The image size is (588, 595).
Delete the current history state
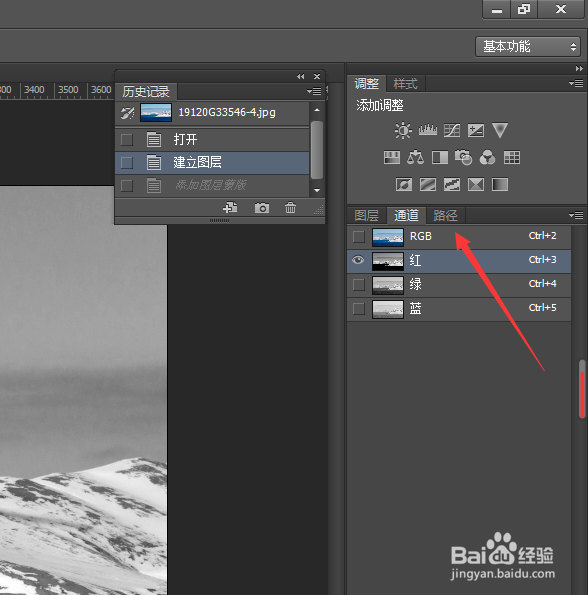[290, 208]
